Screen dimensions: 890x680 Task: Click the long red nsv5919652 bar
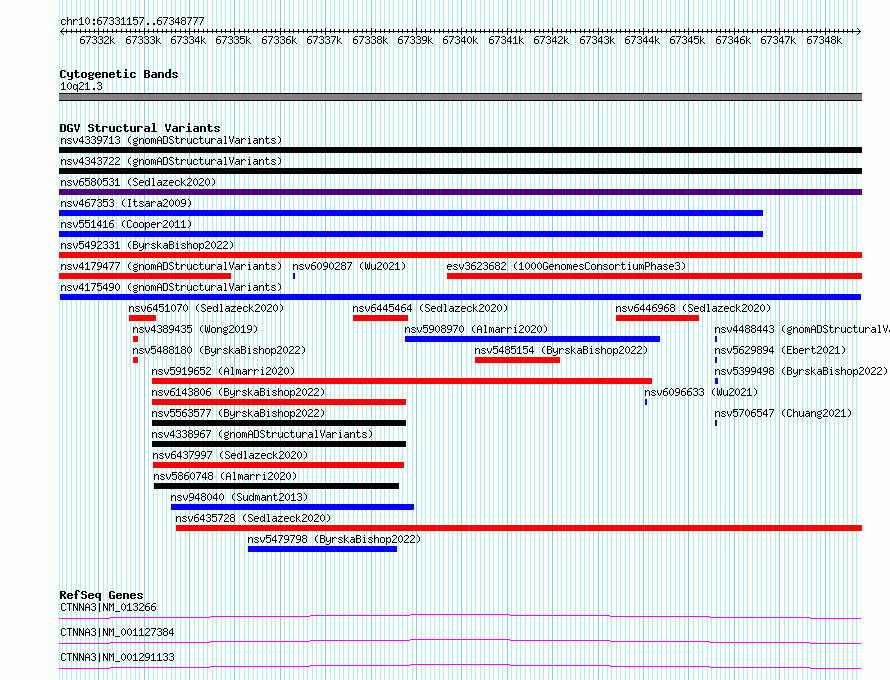tap(402, 381)
